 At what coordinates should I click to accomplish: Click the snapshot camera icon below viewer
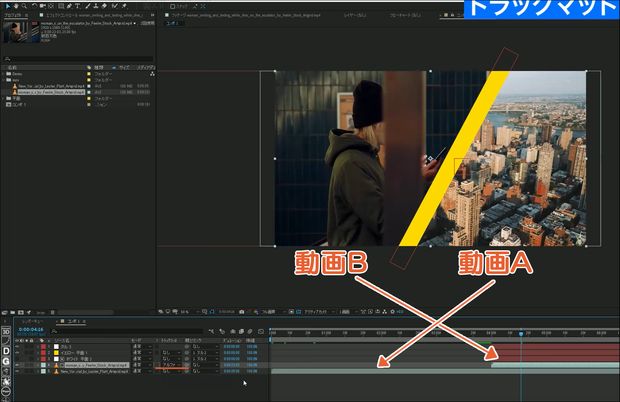pyautogui.click(x=240, y=312)
